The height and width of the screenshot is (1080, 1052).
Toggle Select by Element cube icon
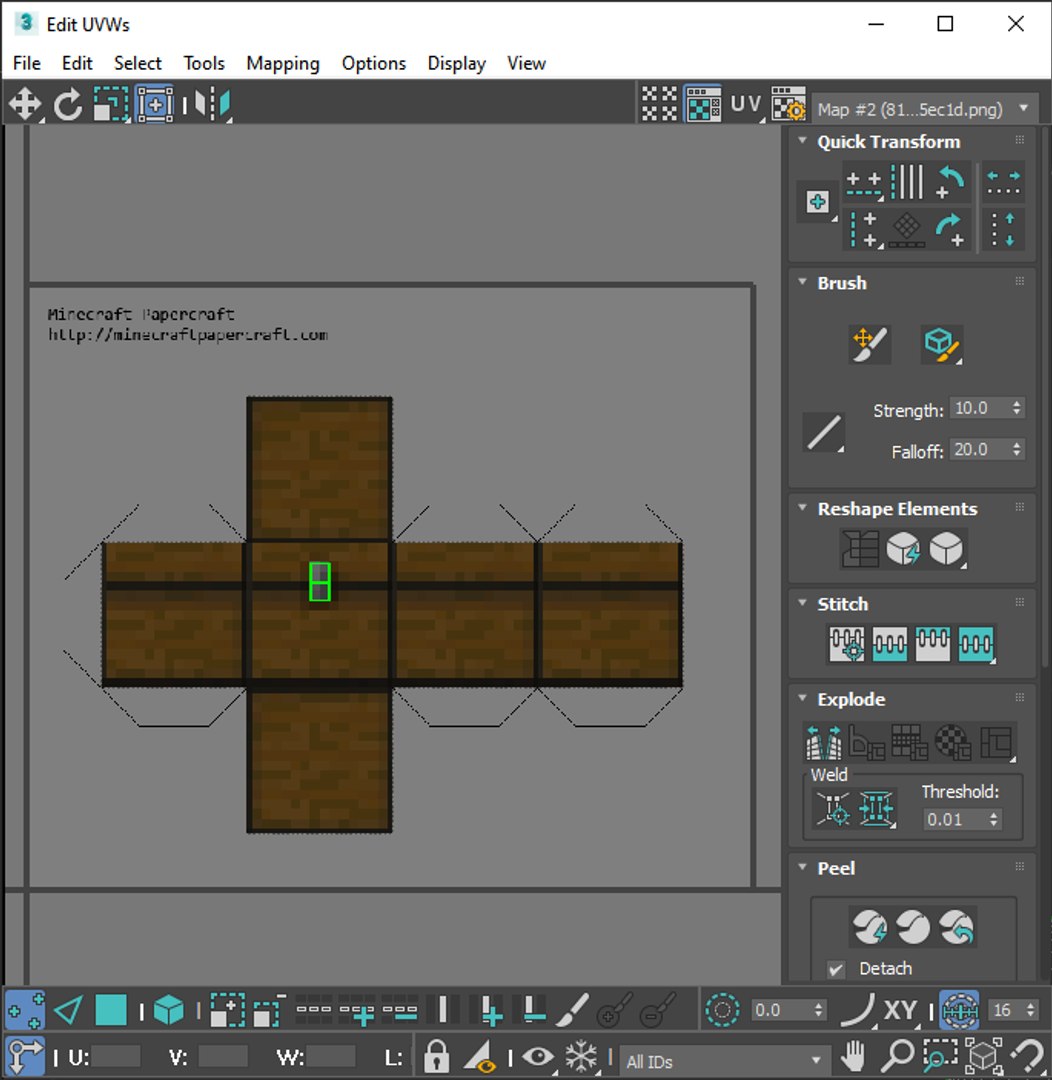click(x=169, y=1010)
